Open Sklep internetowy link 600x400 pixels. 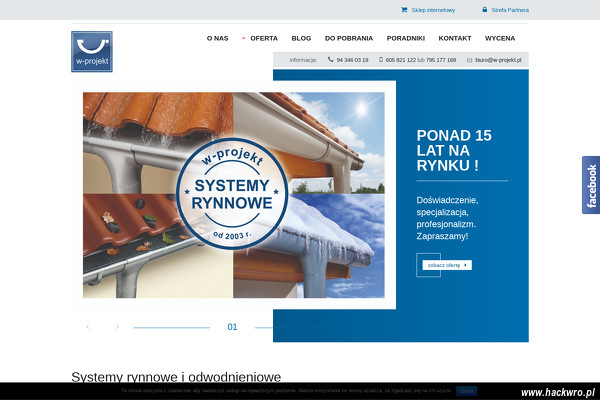[x=433, y=10]
